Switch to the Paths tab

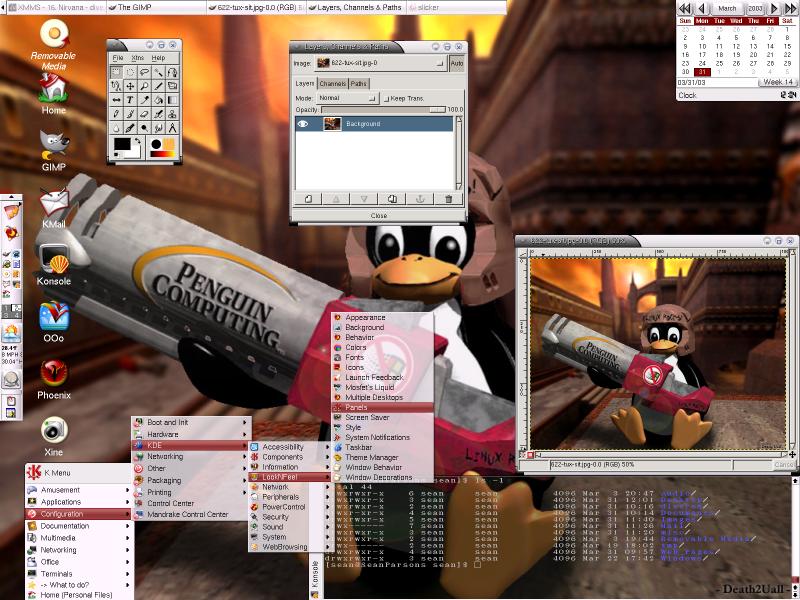(359, 83)
